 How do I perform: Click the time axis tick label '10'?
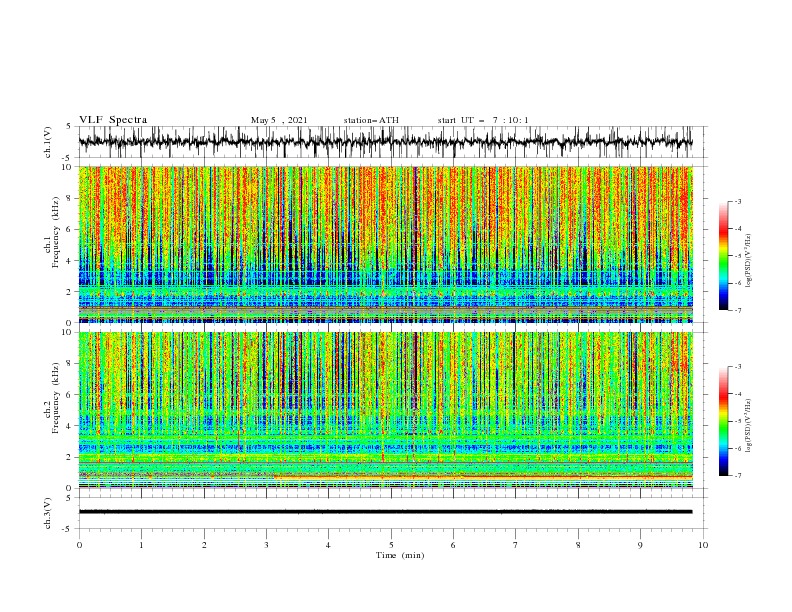703,545
